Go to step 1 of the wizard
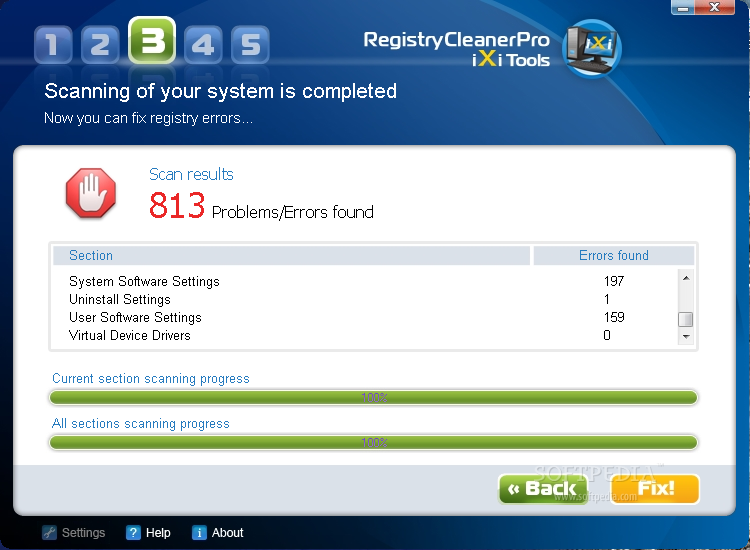 53,44
